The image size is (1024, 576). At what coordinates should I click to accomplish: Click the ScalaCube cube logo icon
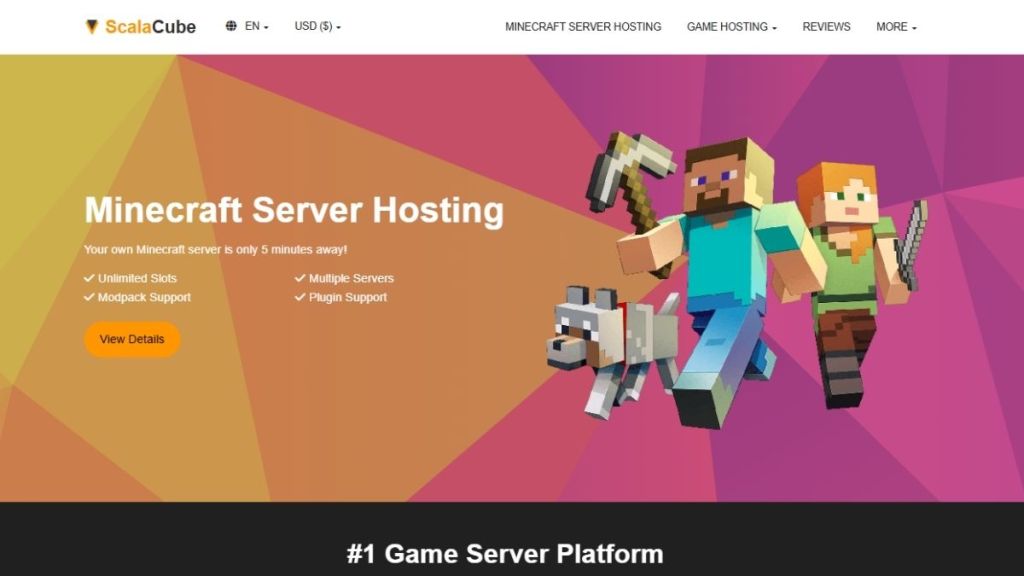tap(93, 26)
